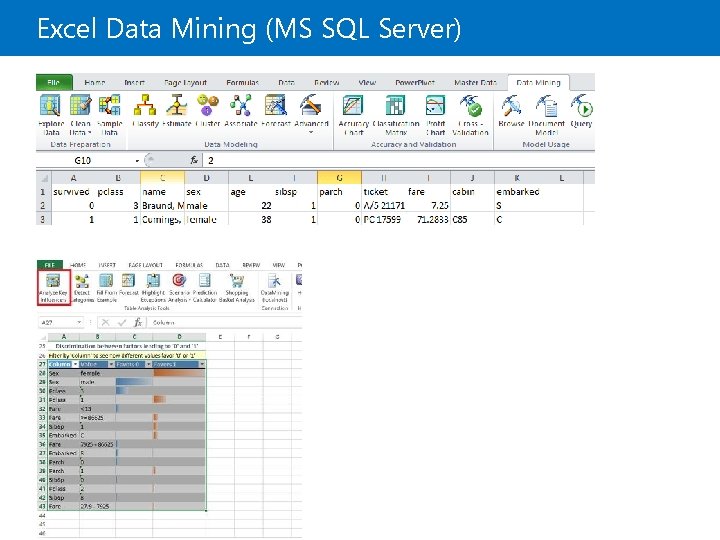This screenshot has width=720, height=540.
Task: Click the fx button beside G10
Action: click(x=194, y=160)
